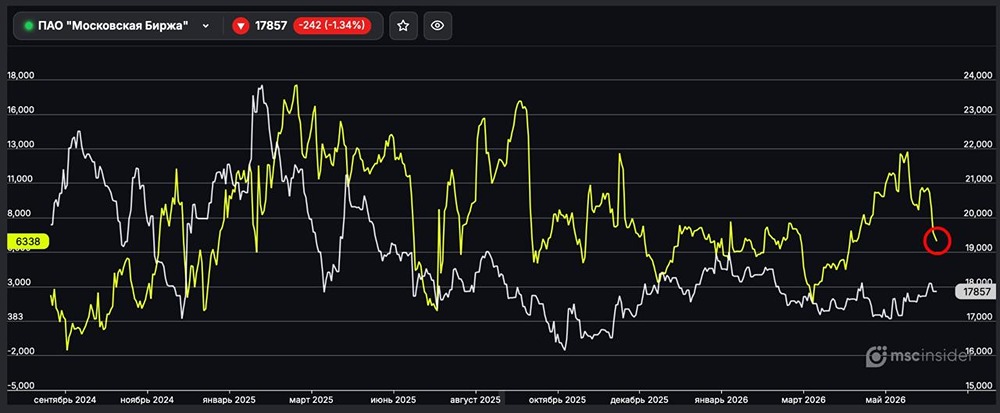1000x413 pixels.
Task: Click the red down-arrow price icon
Action: [240, 25]
